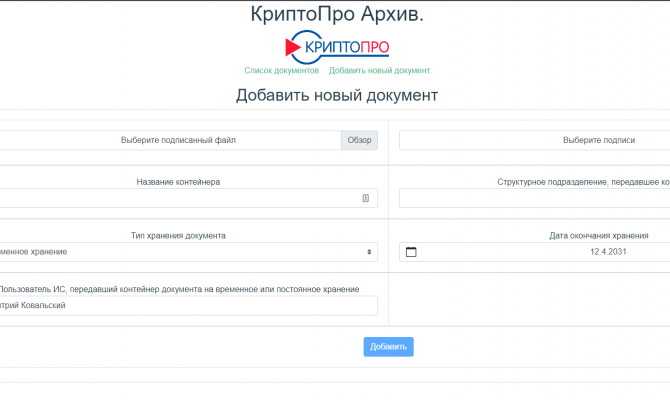Viewport: 670px width, 400px height.
Task: Click the Название контейнера label
Action: (x=178, y=182)
